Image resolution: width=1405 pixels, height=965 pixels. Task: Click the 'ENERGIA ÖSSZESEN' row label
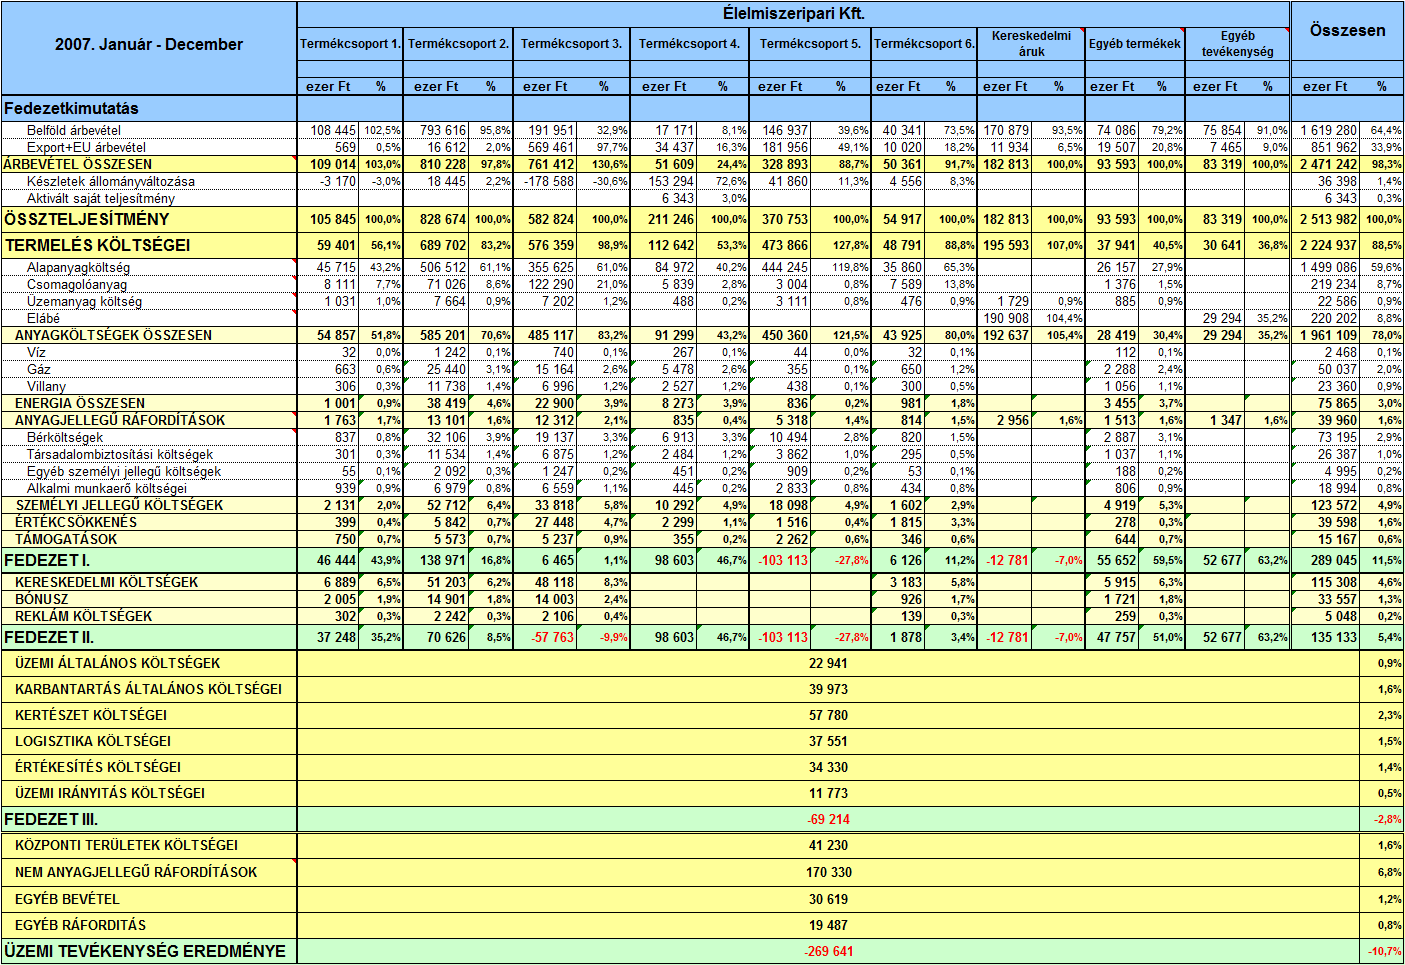(80, 404)
